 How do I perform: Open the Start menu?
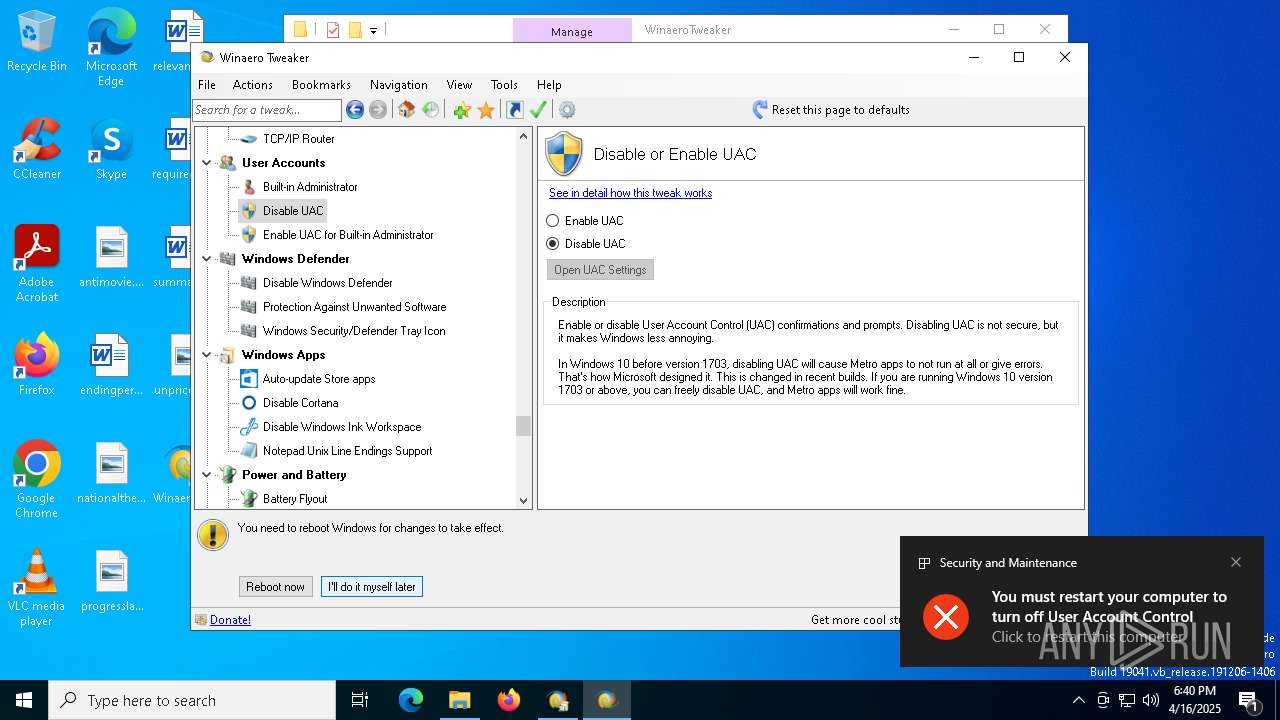pyautogui.click(x=24, y=700)
